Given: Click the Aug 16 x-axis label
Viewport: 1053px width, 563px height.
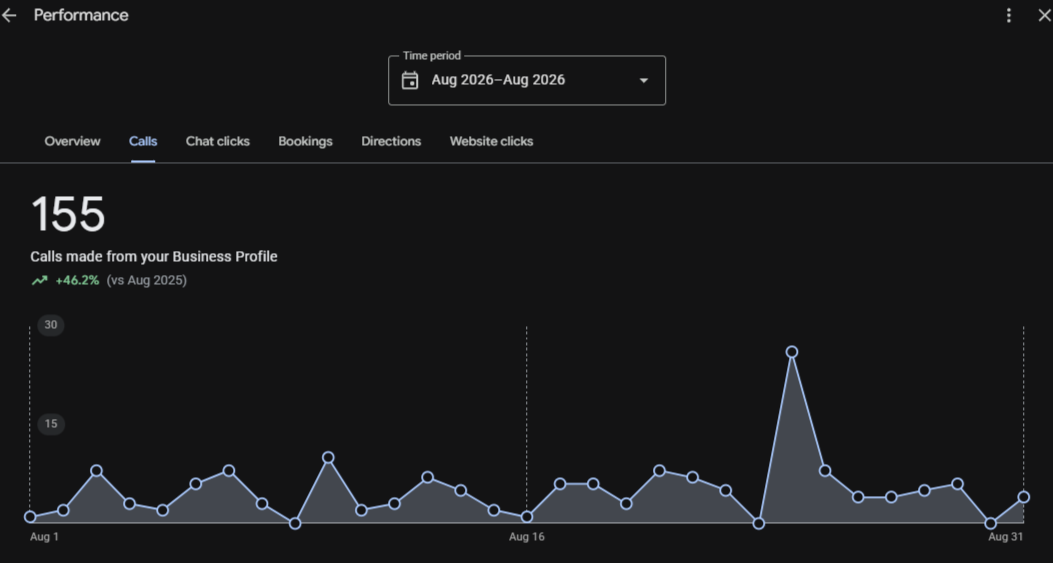Looking at the screenshot, I should [527, 537].
